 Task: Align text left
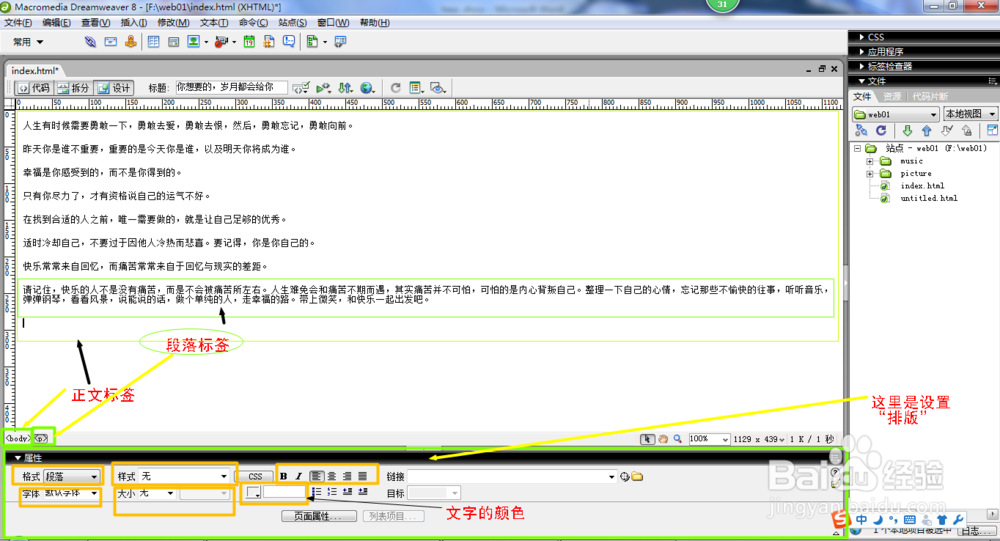(x=316, y=477)
